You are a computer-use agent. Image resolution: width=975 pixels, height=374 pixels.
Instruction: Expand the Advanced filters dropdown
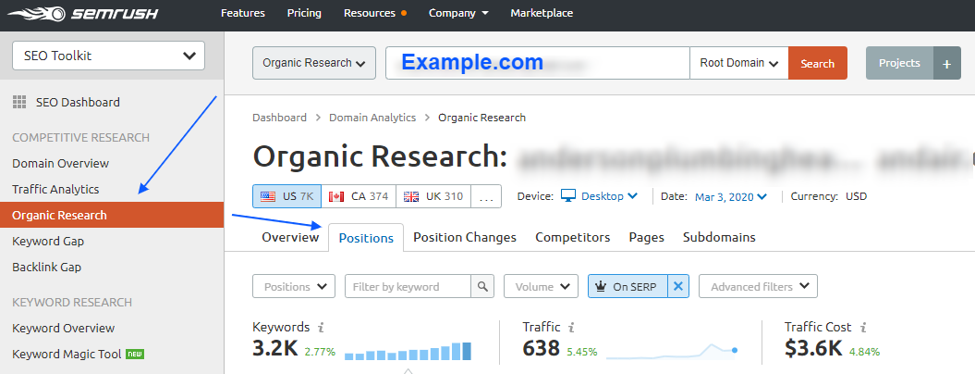pyautogui.click(x=758, y=286)
